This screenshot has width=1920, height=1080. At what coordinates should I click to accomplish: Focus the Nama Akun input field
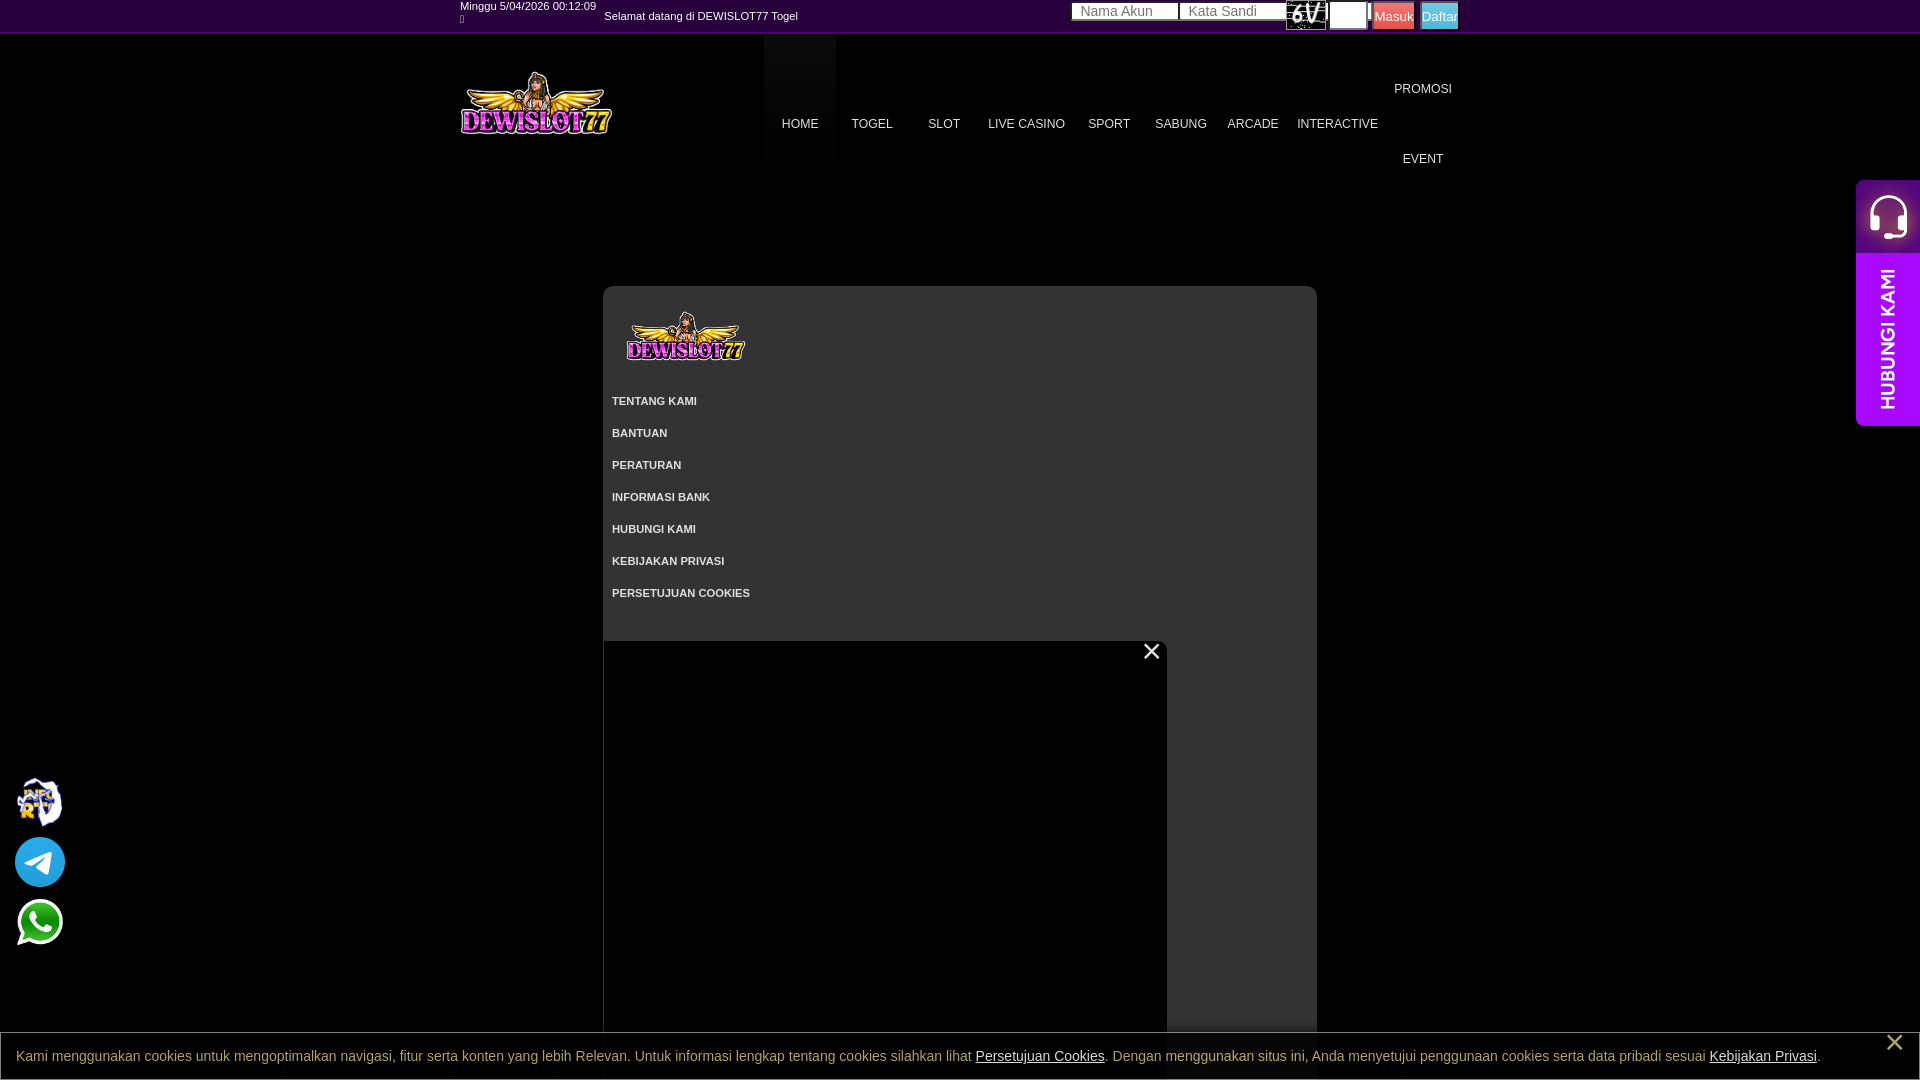point(1125,11)
